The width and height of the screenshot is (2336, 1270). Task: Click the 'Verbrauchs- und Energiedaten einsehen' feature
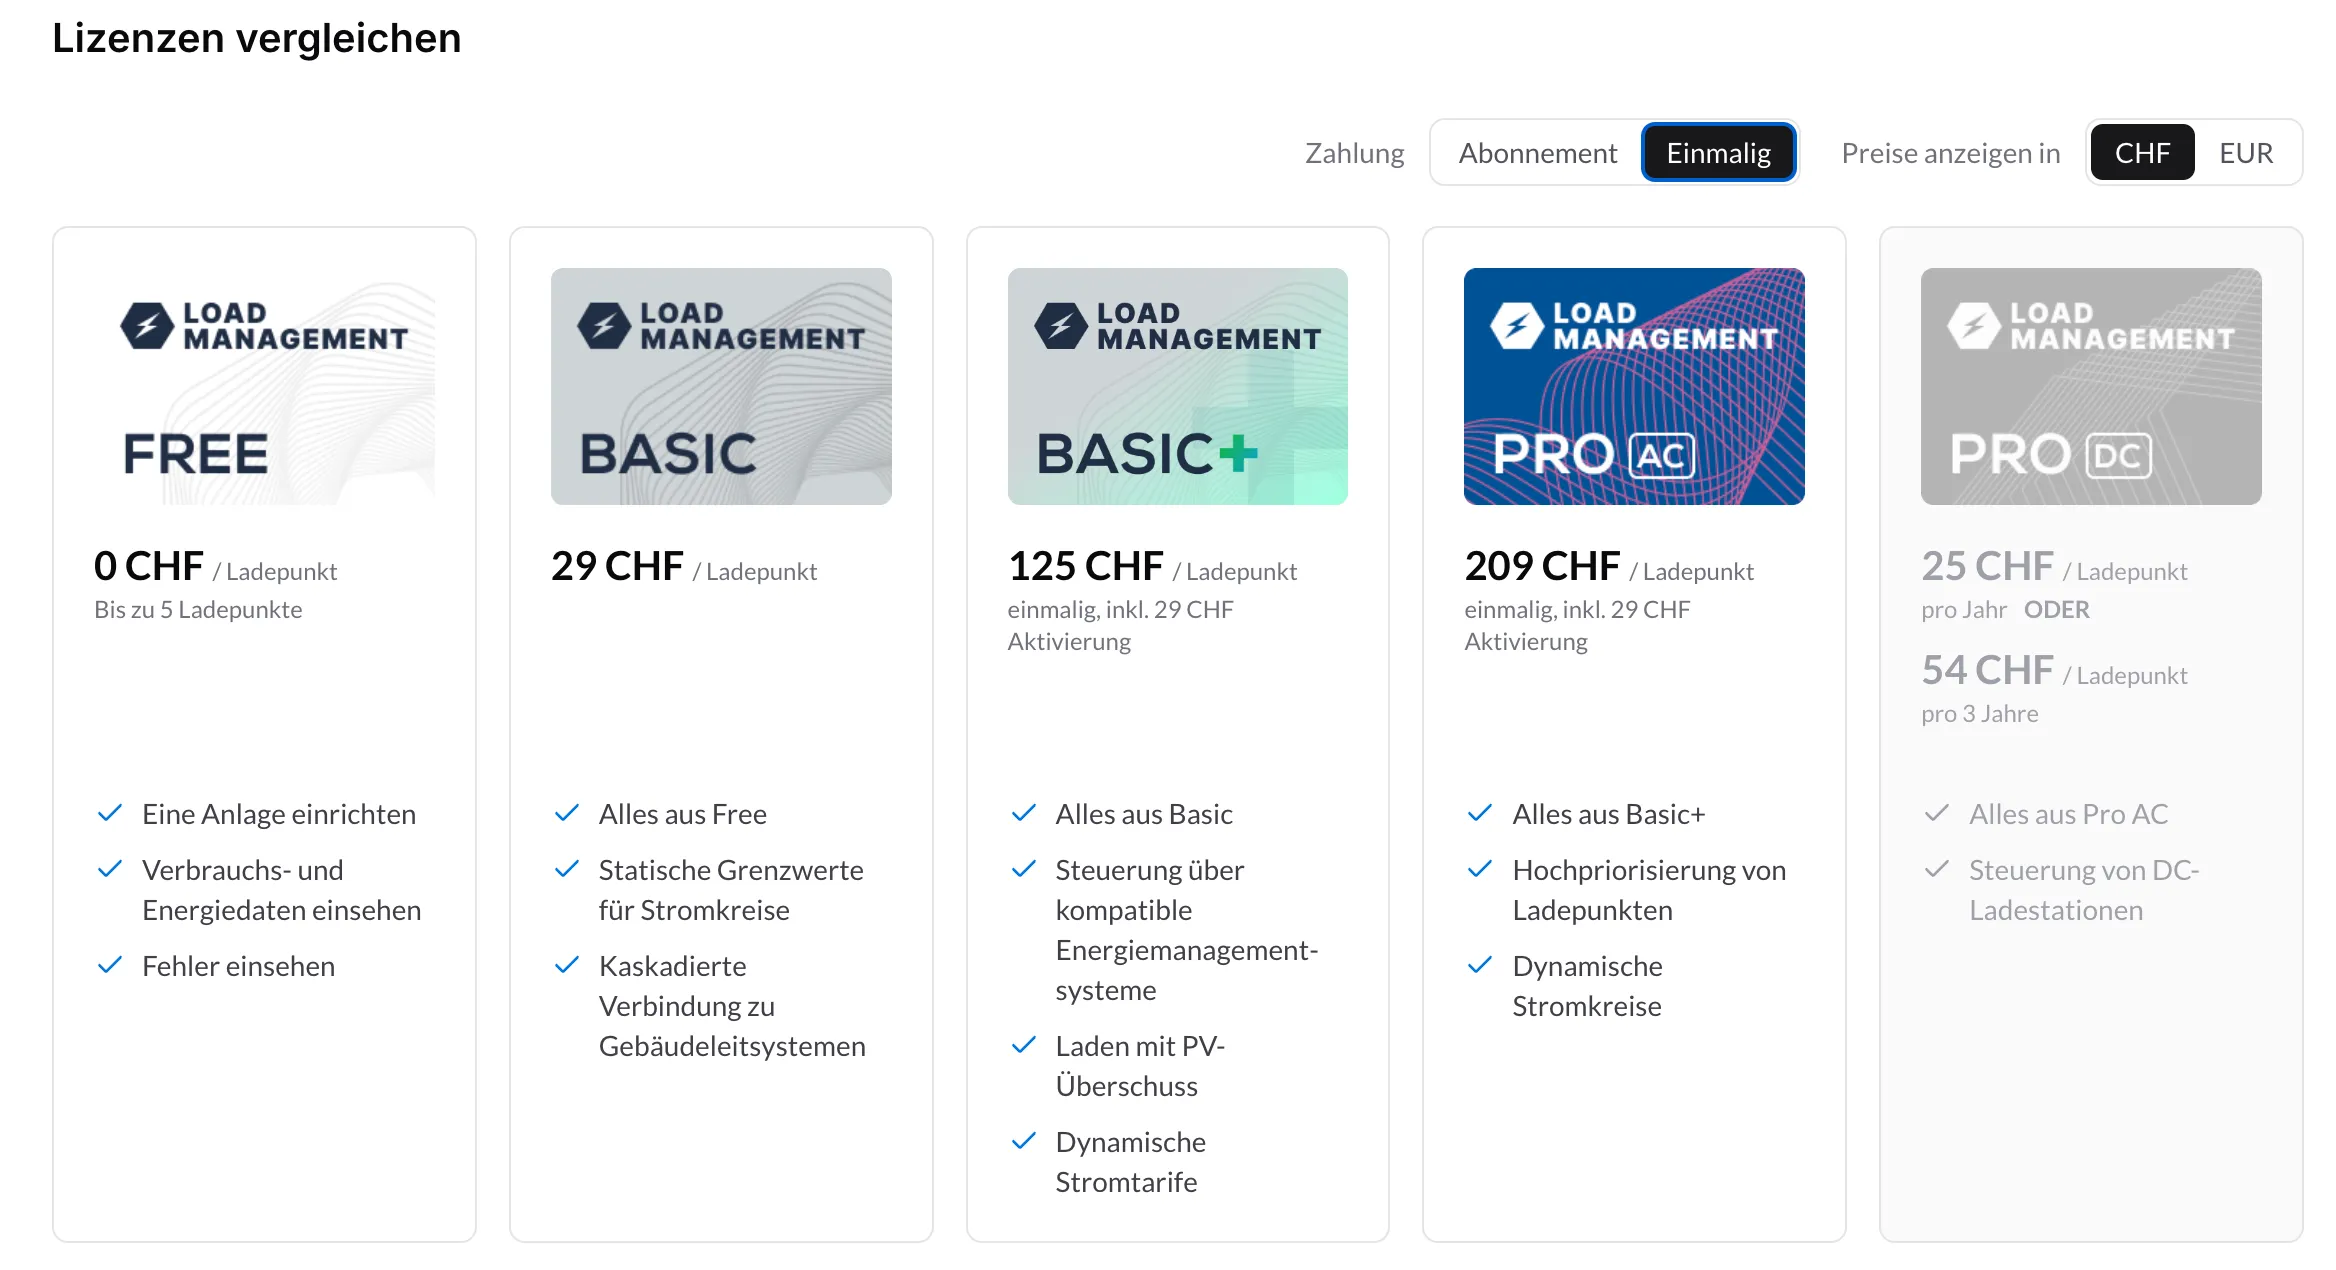(282, 890)
